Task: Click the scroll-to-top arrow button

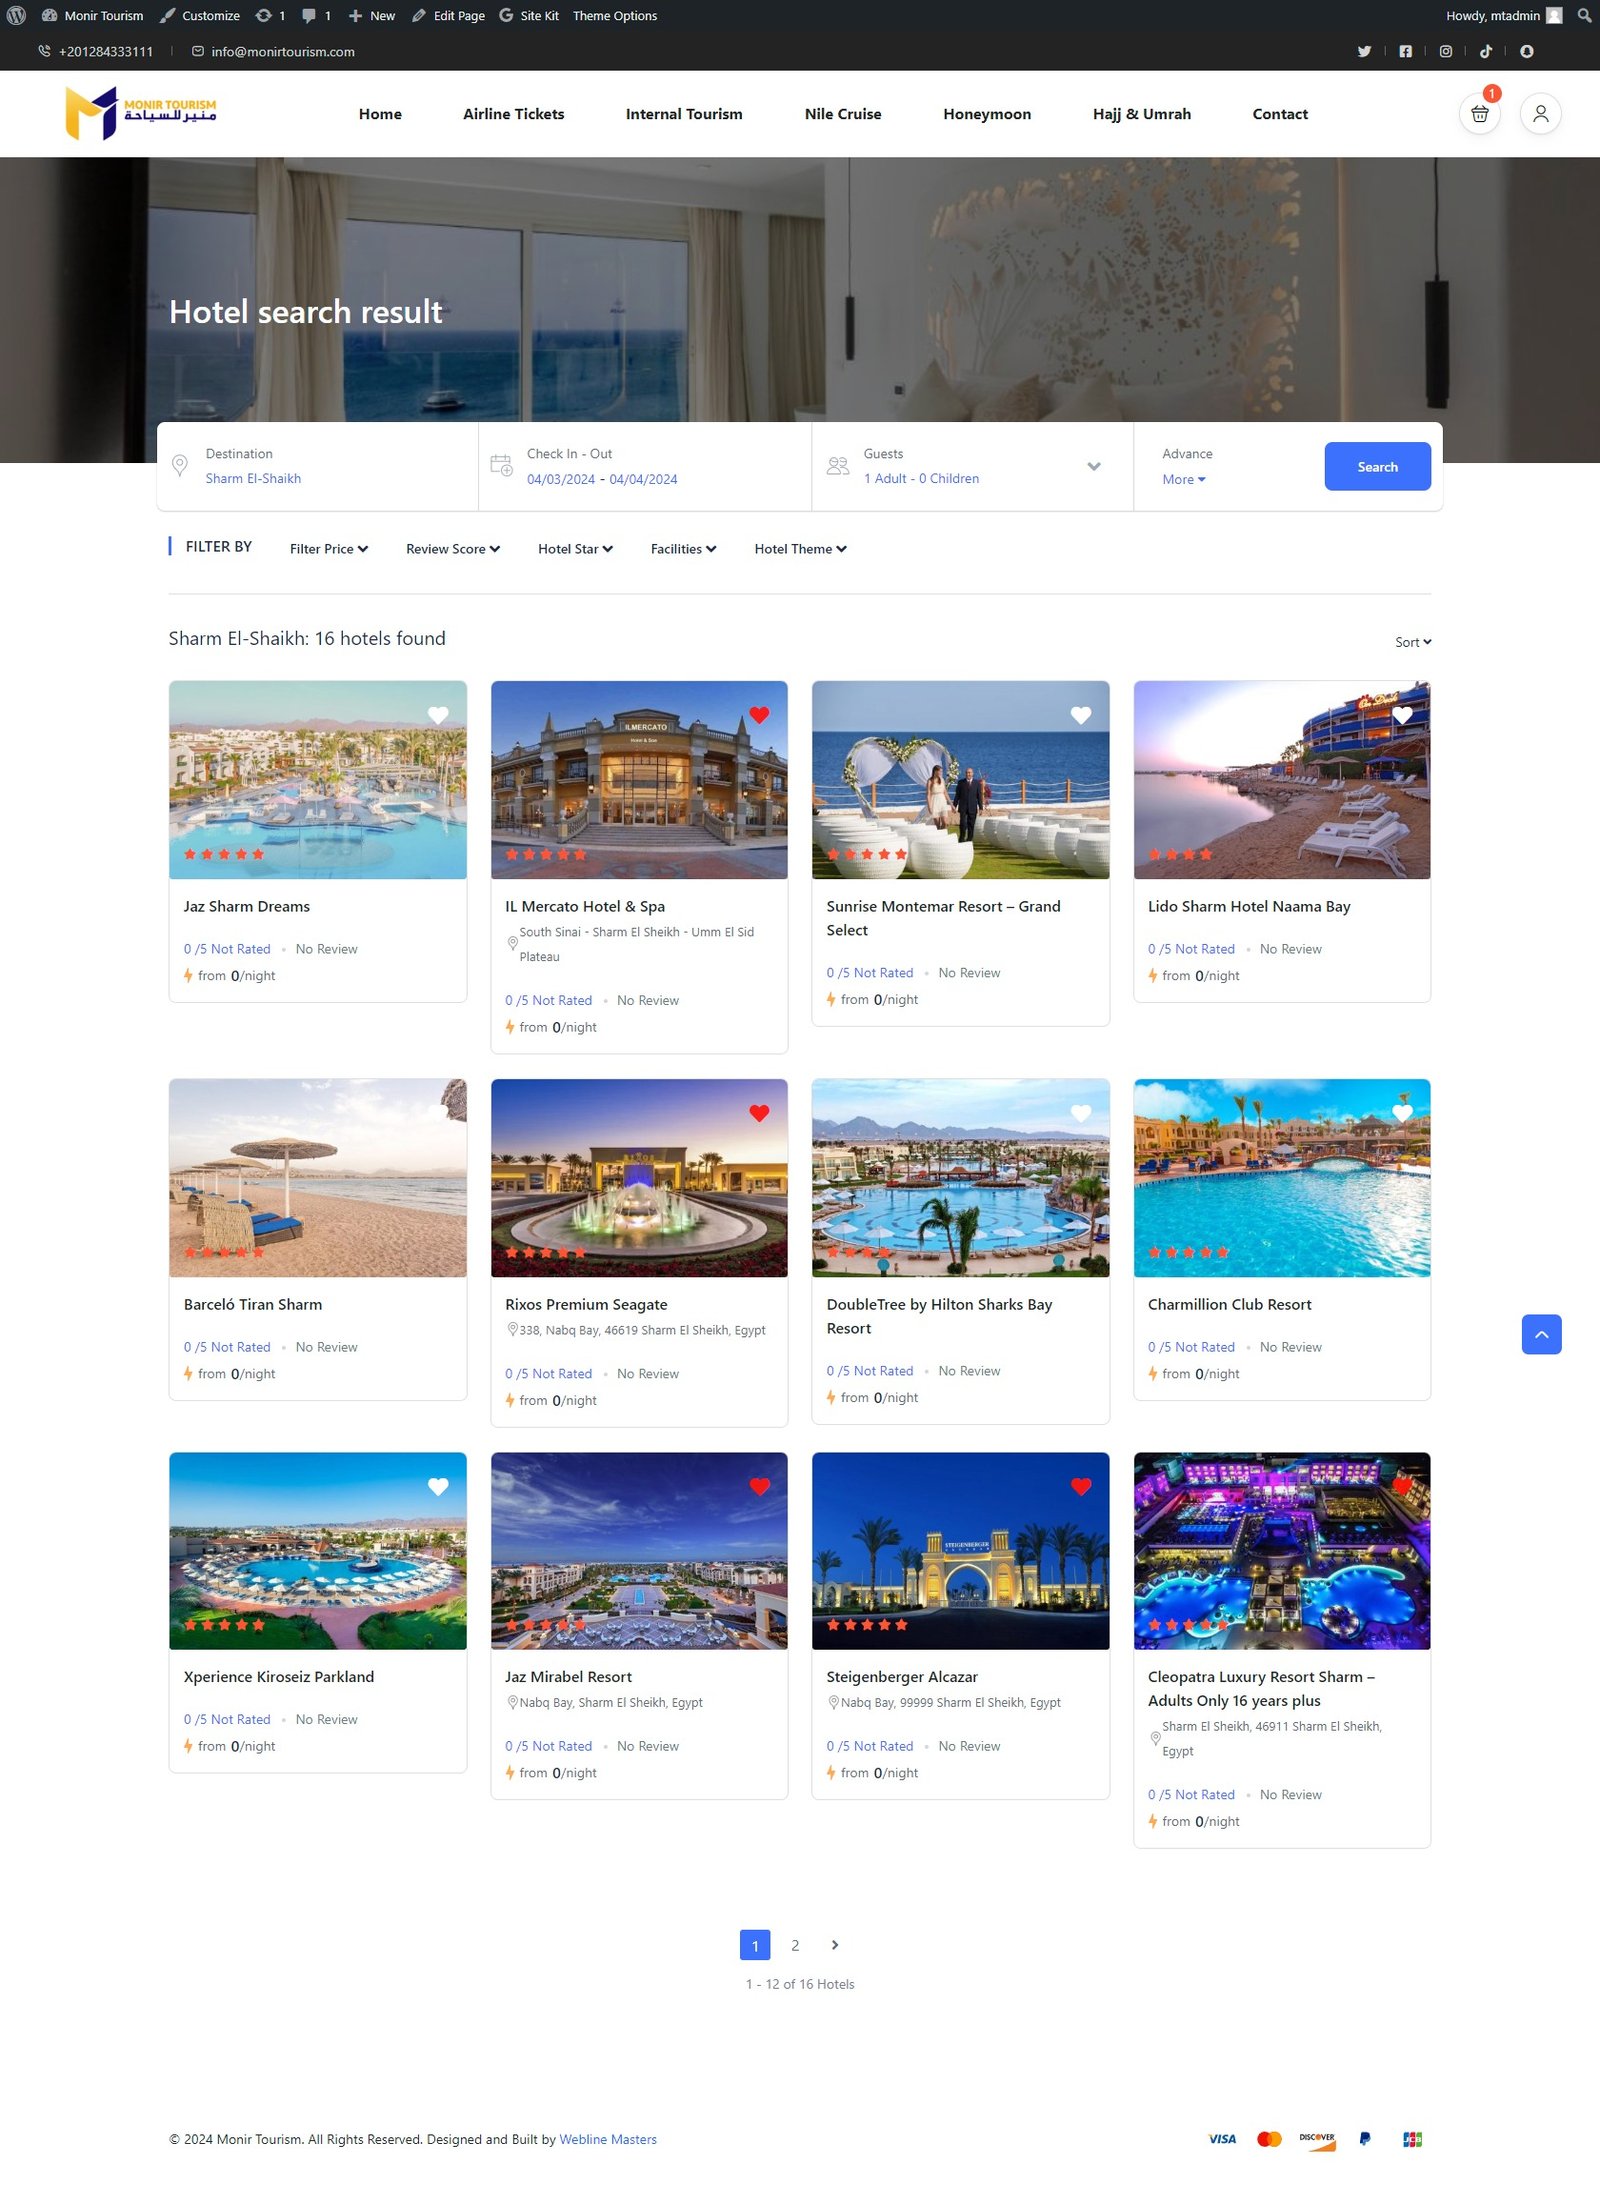Action: click(1541, 1334)
